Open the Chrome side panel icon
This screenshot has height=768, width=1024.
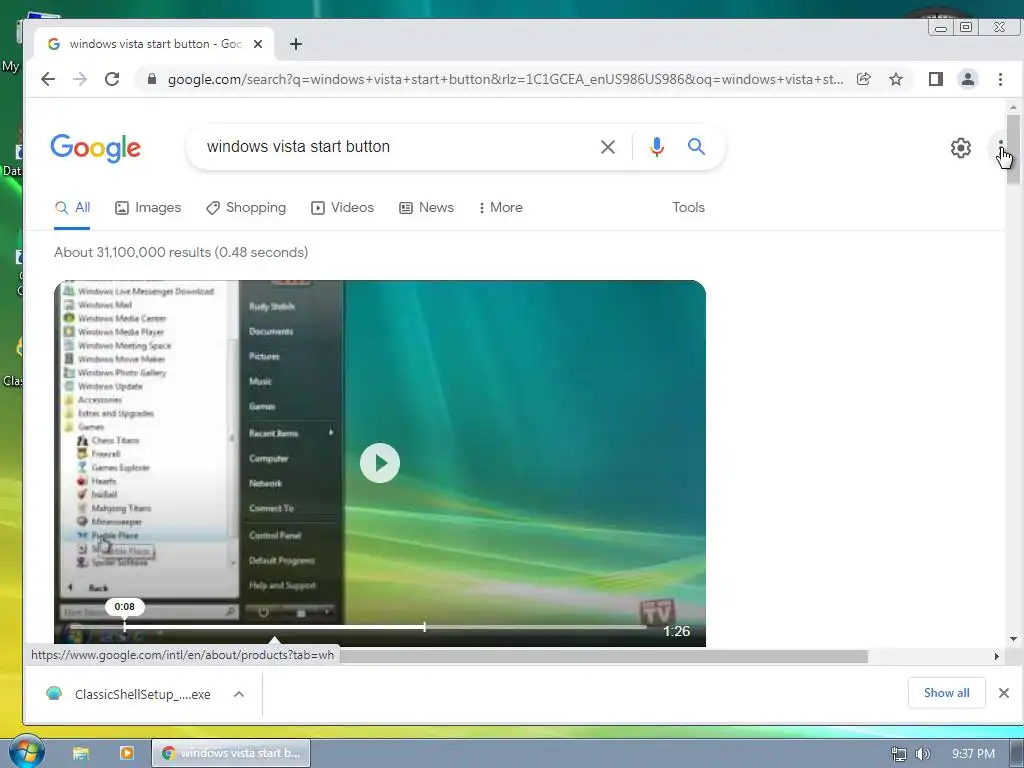935,79
